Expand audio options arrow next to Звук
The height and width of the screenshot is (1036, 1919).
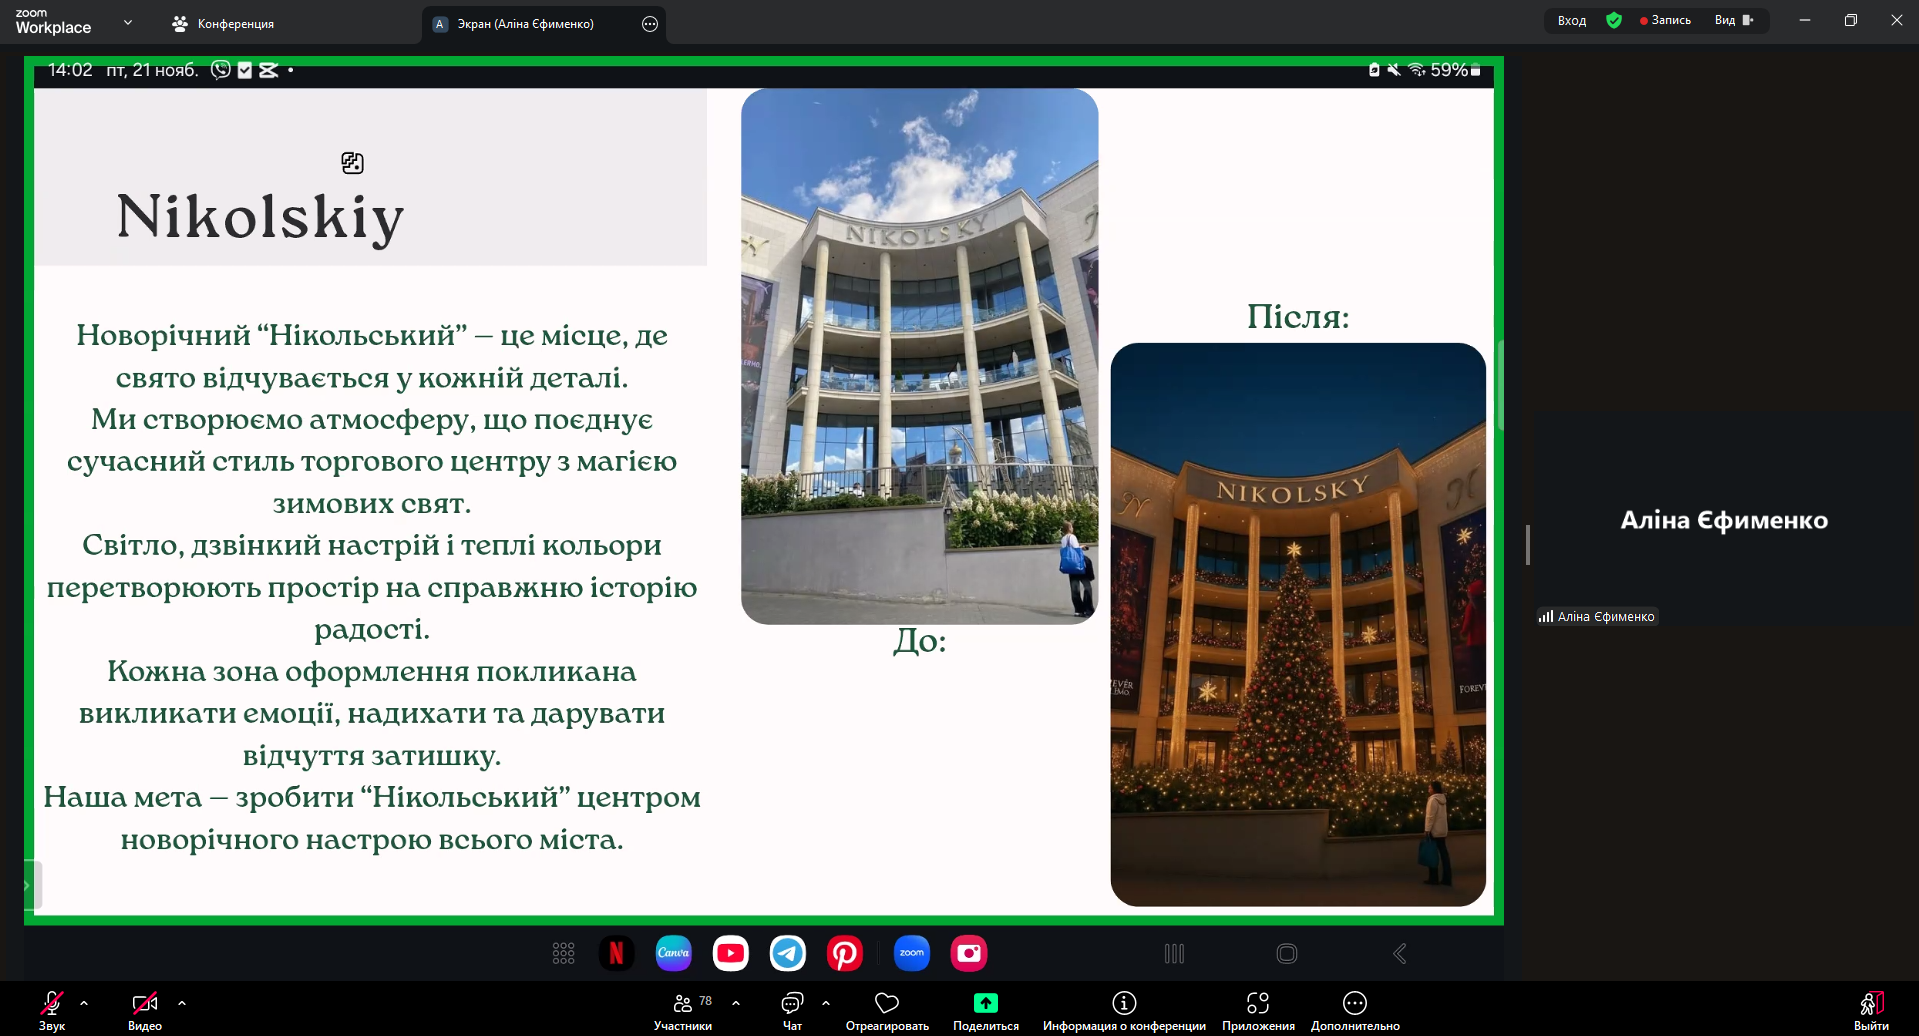pyautogui.click(x=84, y=1002)
